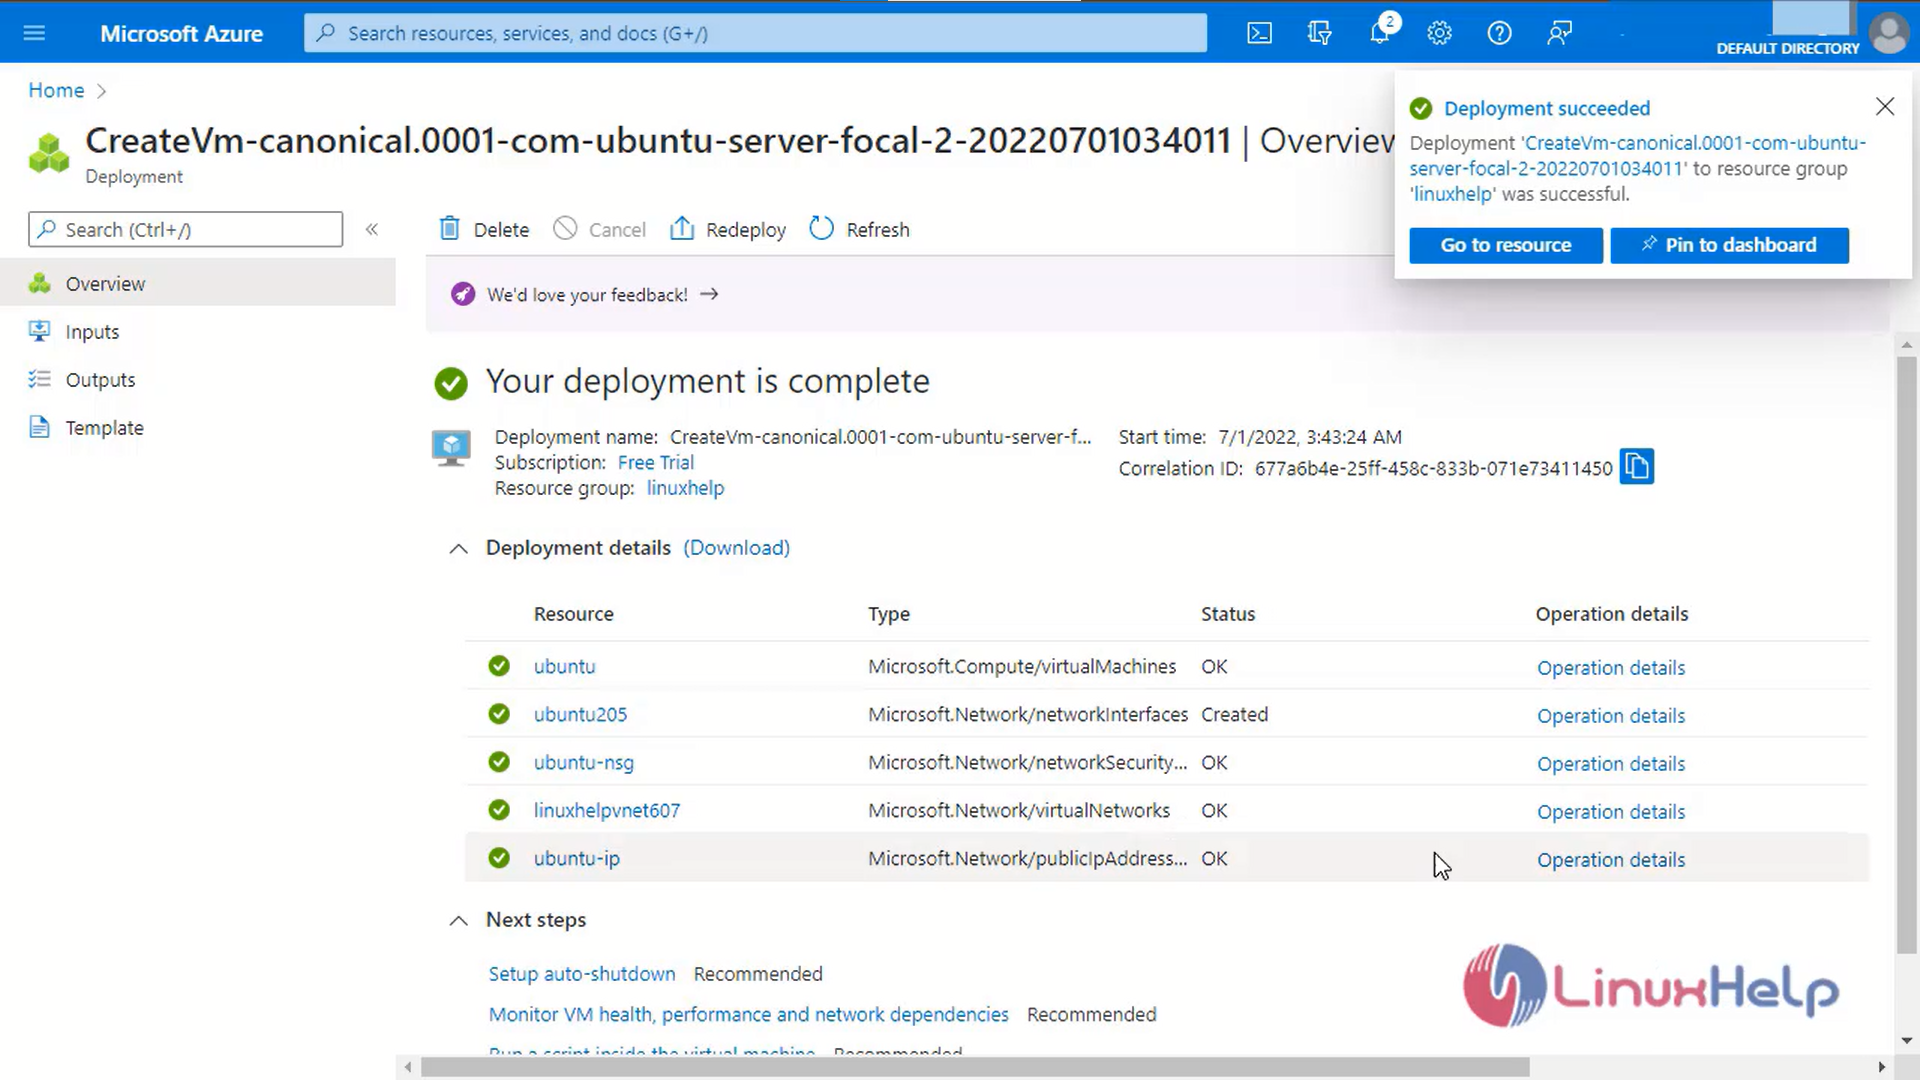Click the Inputs icon in sidebar
The height and width of the screenshot is (1080, 1920).
point(39,330)
